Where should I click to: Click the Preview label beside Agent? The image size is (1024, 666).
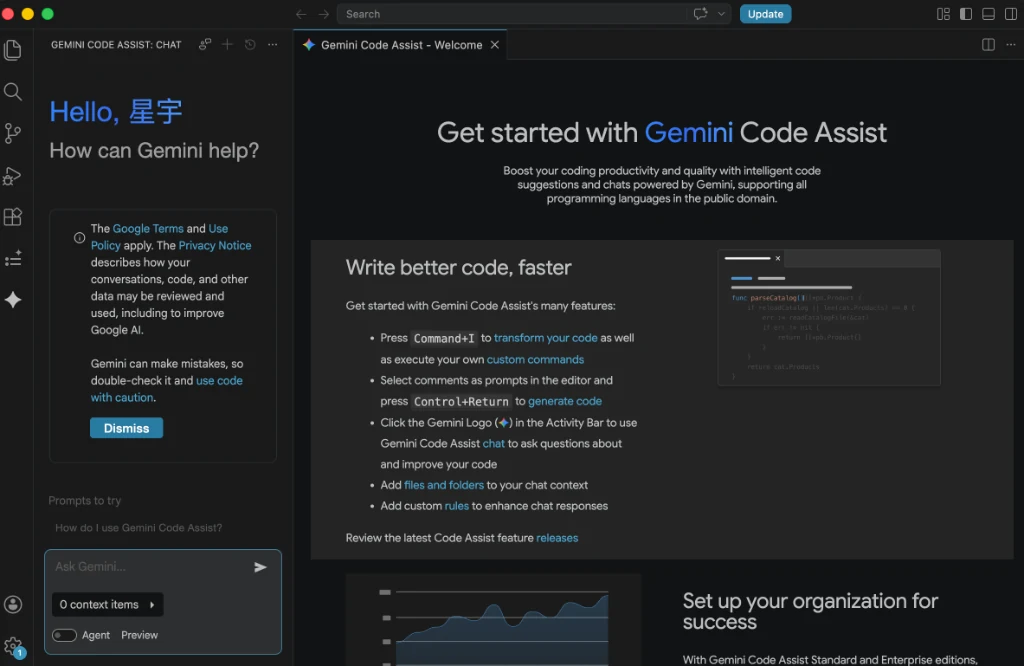139,635
